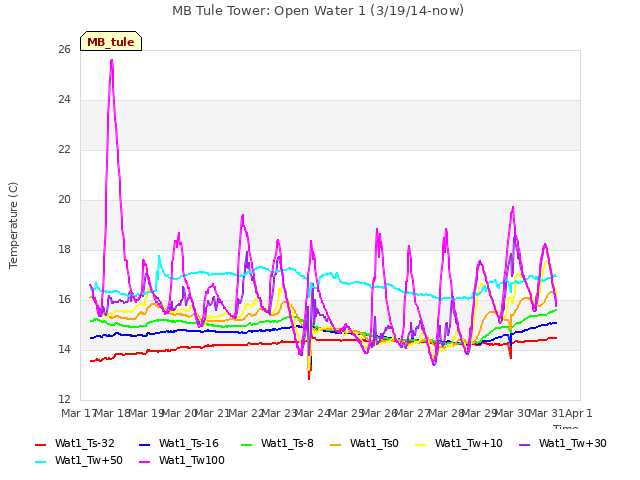The image size is (640, 480).
Task: Toggle the Wat1_Ts-8 legend entry
Action: click(x=277, y=443)
